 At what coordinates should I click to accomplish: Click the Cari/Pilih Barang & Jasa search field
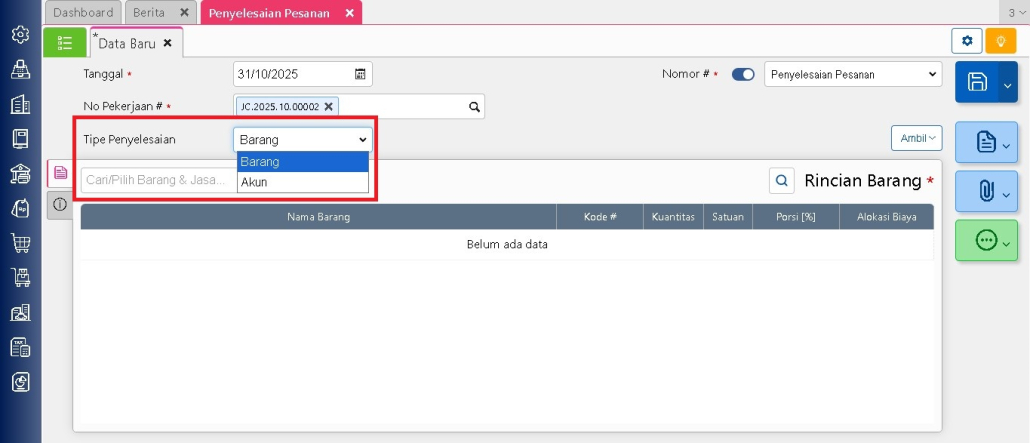click(157, 180)
